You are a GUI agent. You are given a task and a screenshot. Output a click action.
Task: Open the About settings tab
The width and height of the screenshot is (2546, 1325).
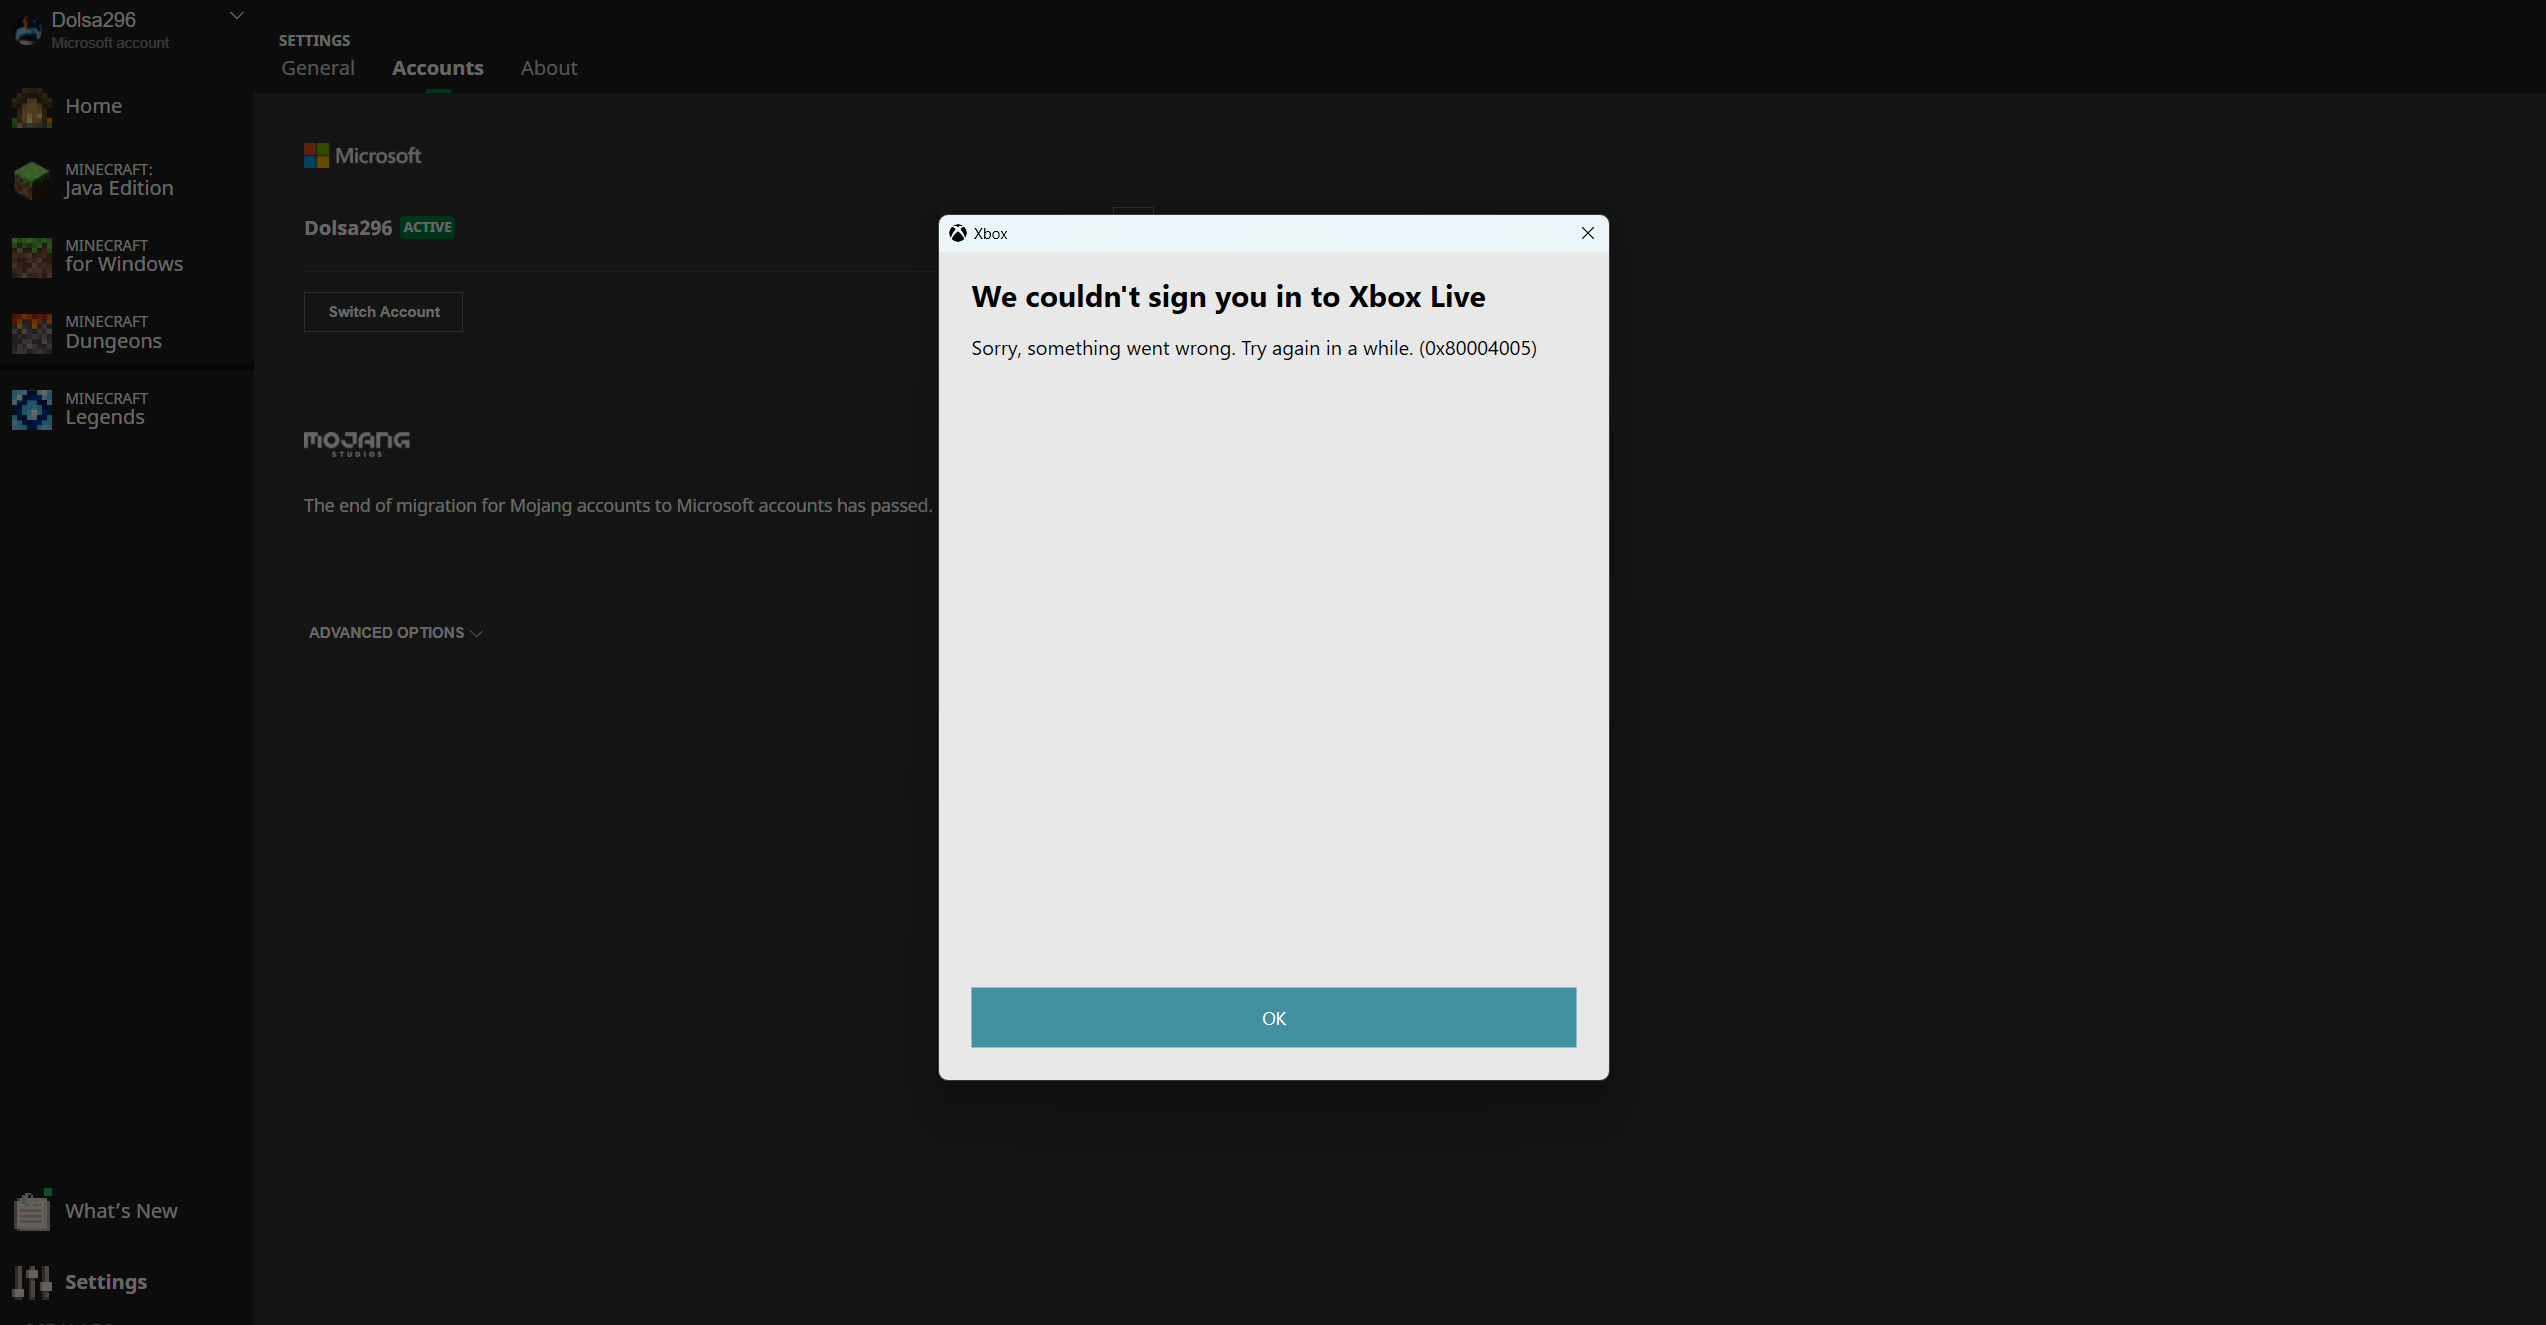click(x=548, y=68)
